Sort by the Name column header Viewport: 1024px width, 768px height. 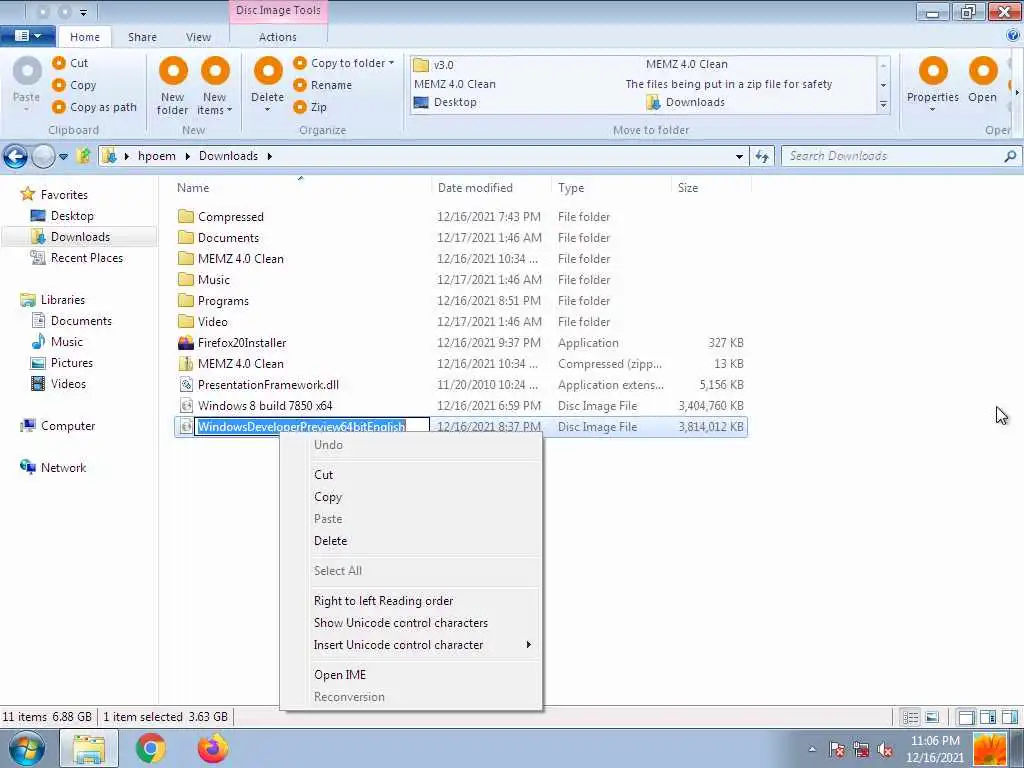click(x=193, y=188)
